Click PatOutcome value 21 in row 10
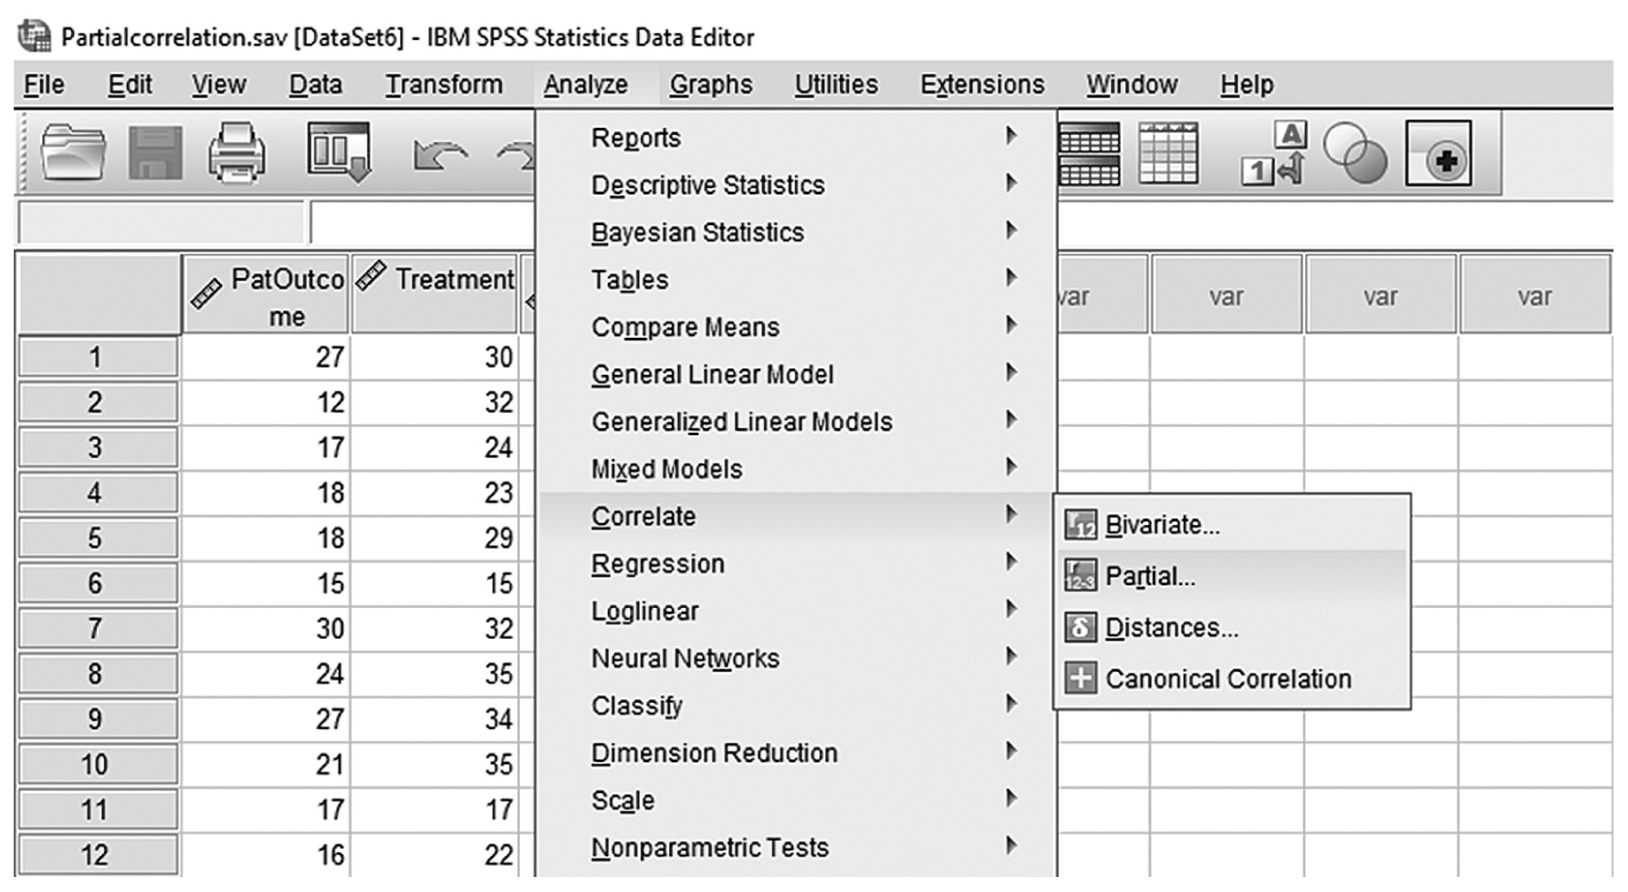 (x=265, y=765)
